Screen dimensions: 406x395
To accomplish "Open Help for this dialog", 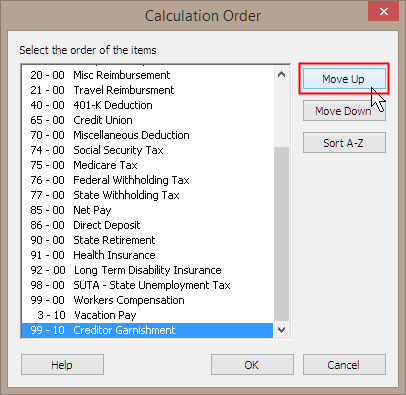I will pyautogui.click(x=62, y=364).
